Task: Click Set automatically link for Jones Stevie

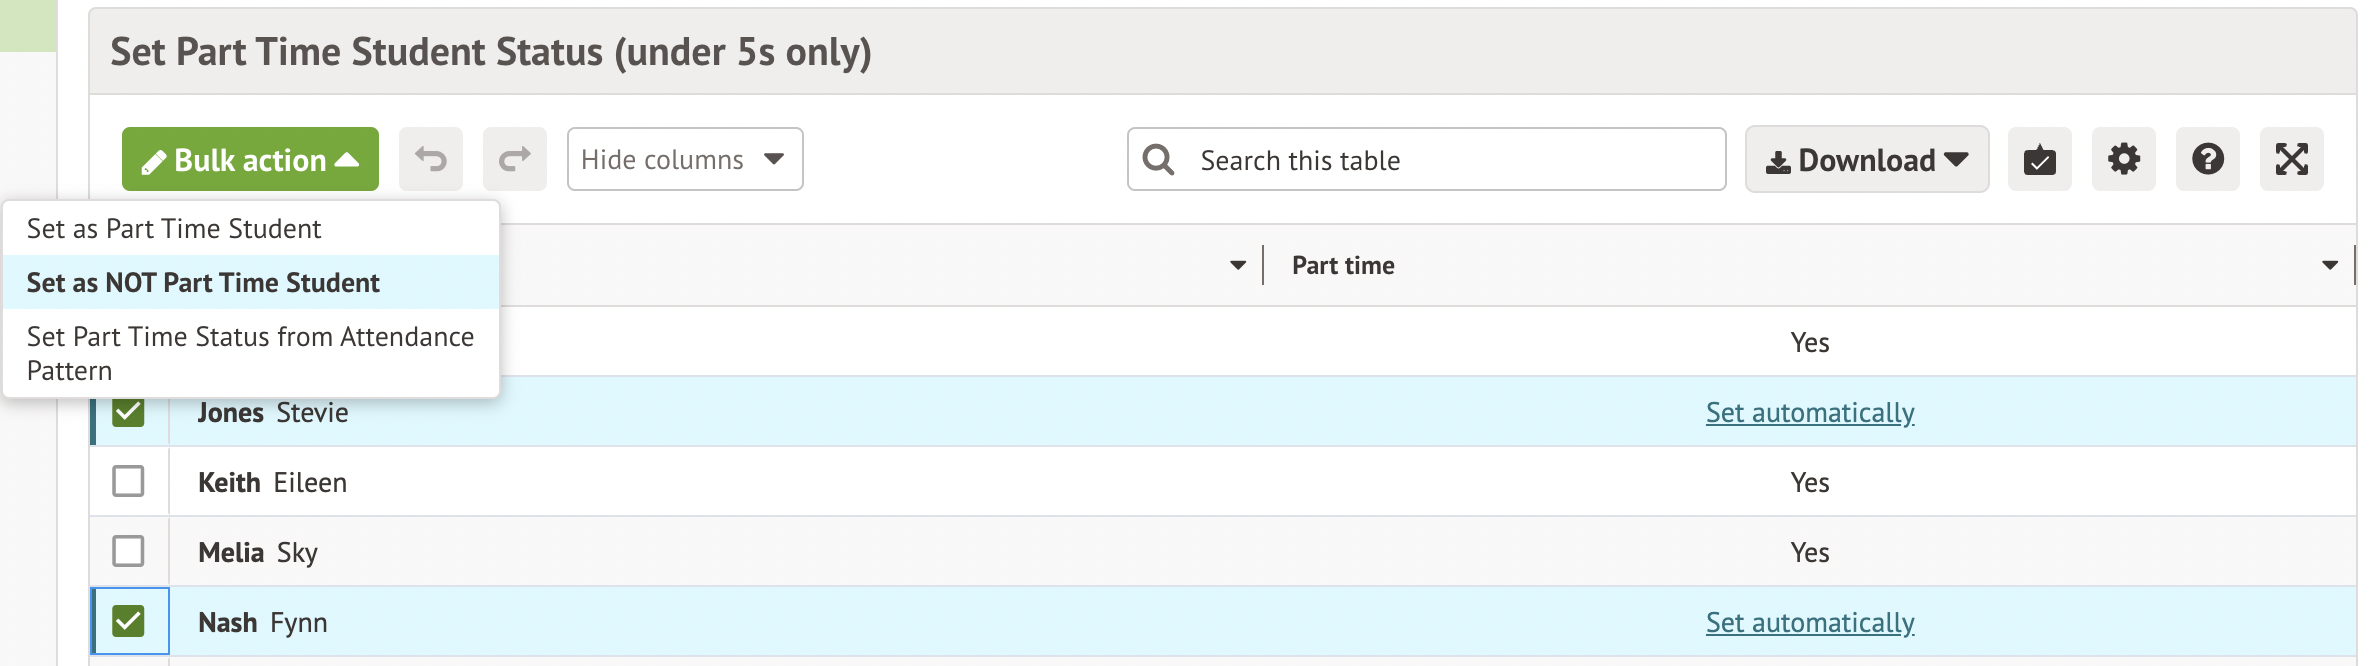Action: click(1810, 413)
